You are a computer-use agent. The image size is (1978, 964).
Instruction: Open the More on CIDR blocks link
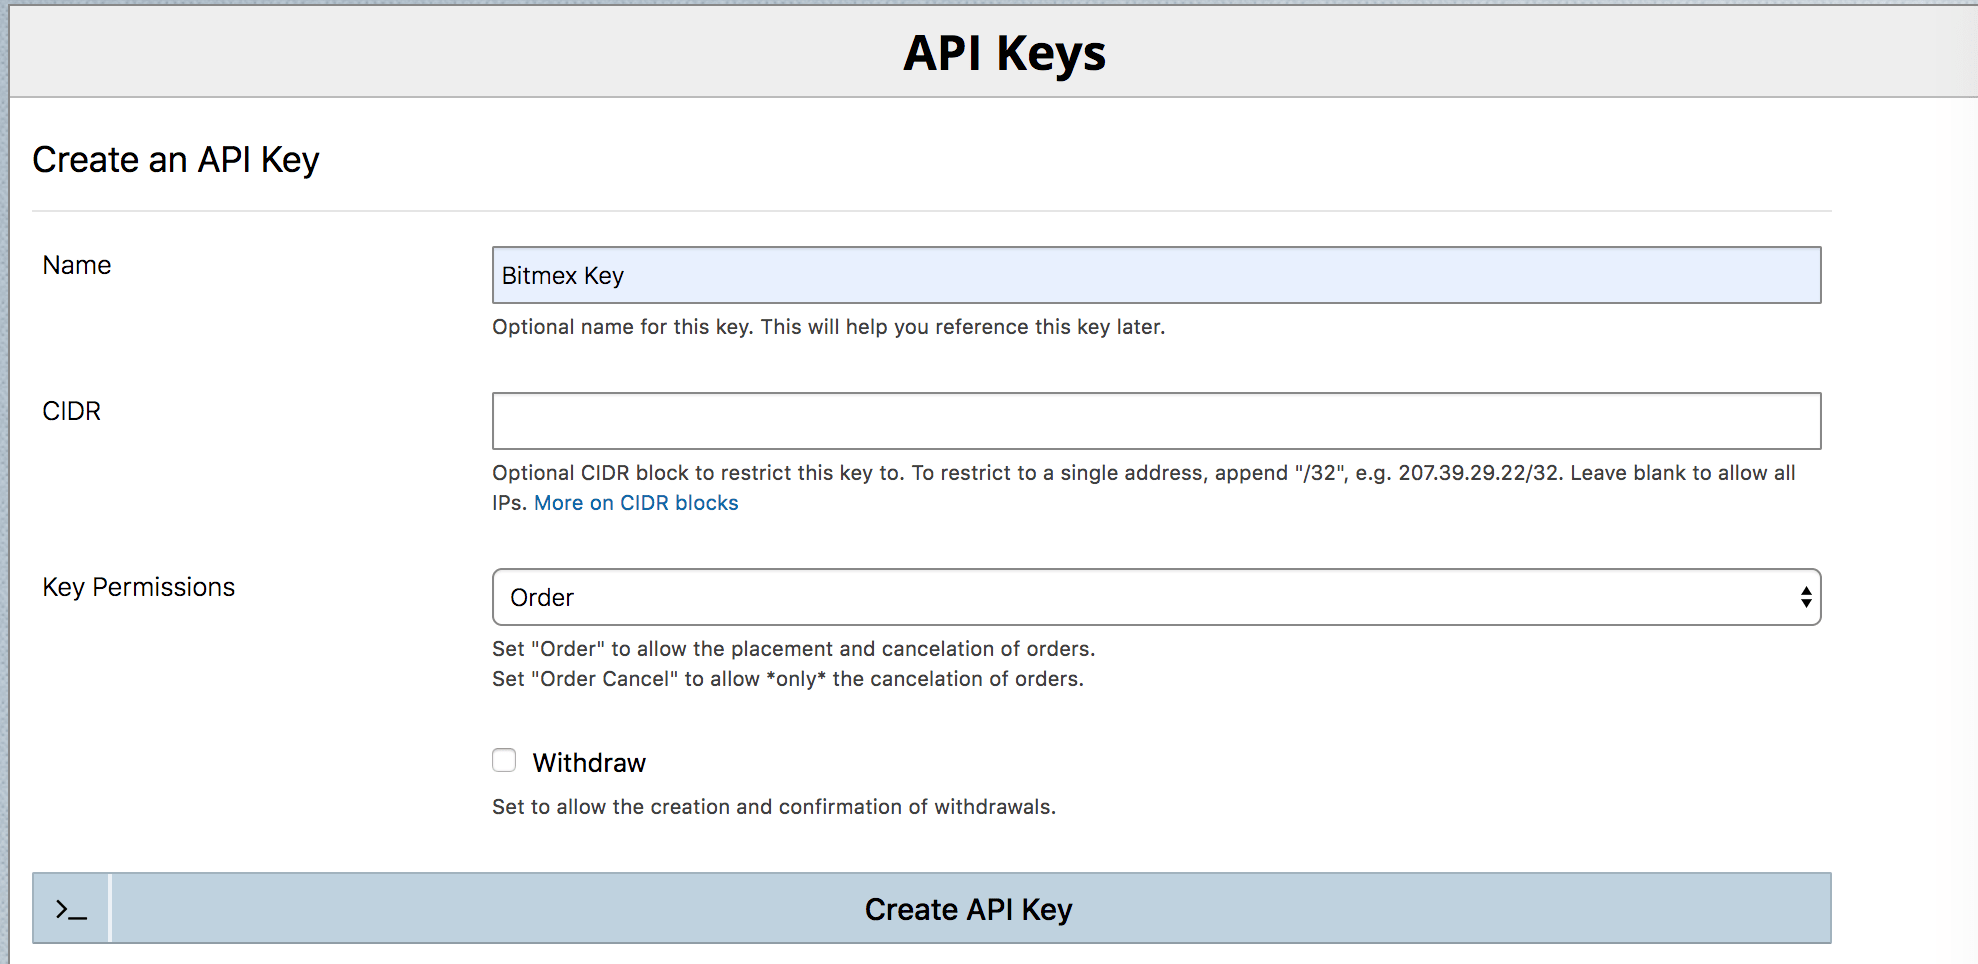[x=636, y=502]
